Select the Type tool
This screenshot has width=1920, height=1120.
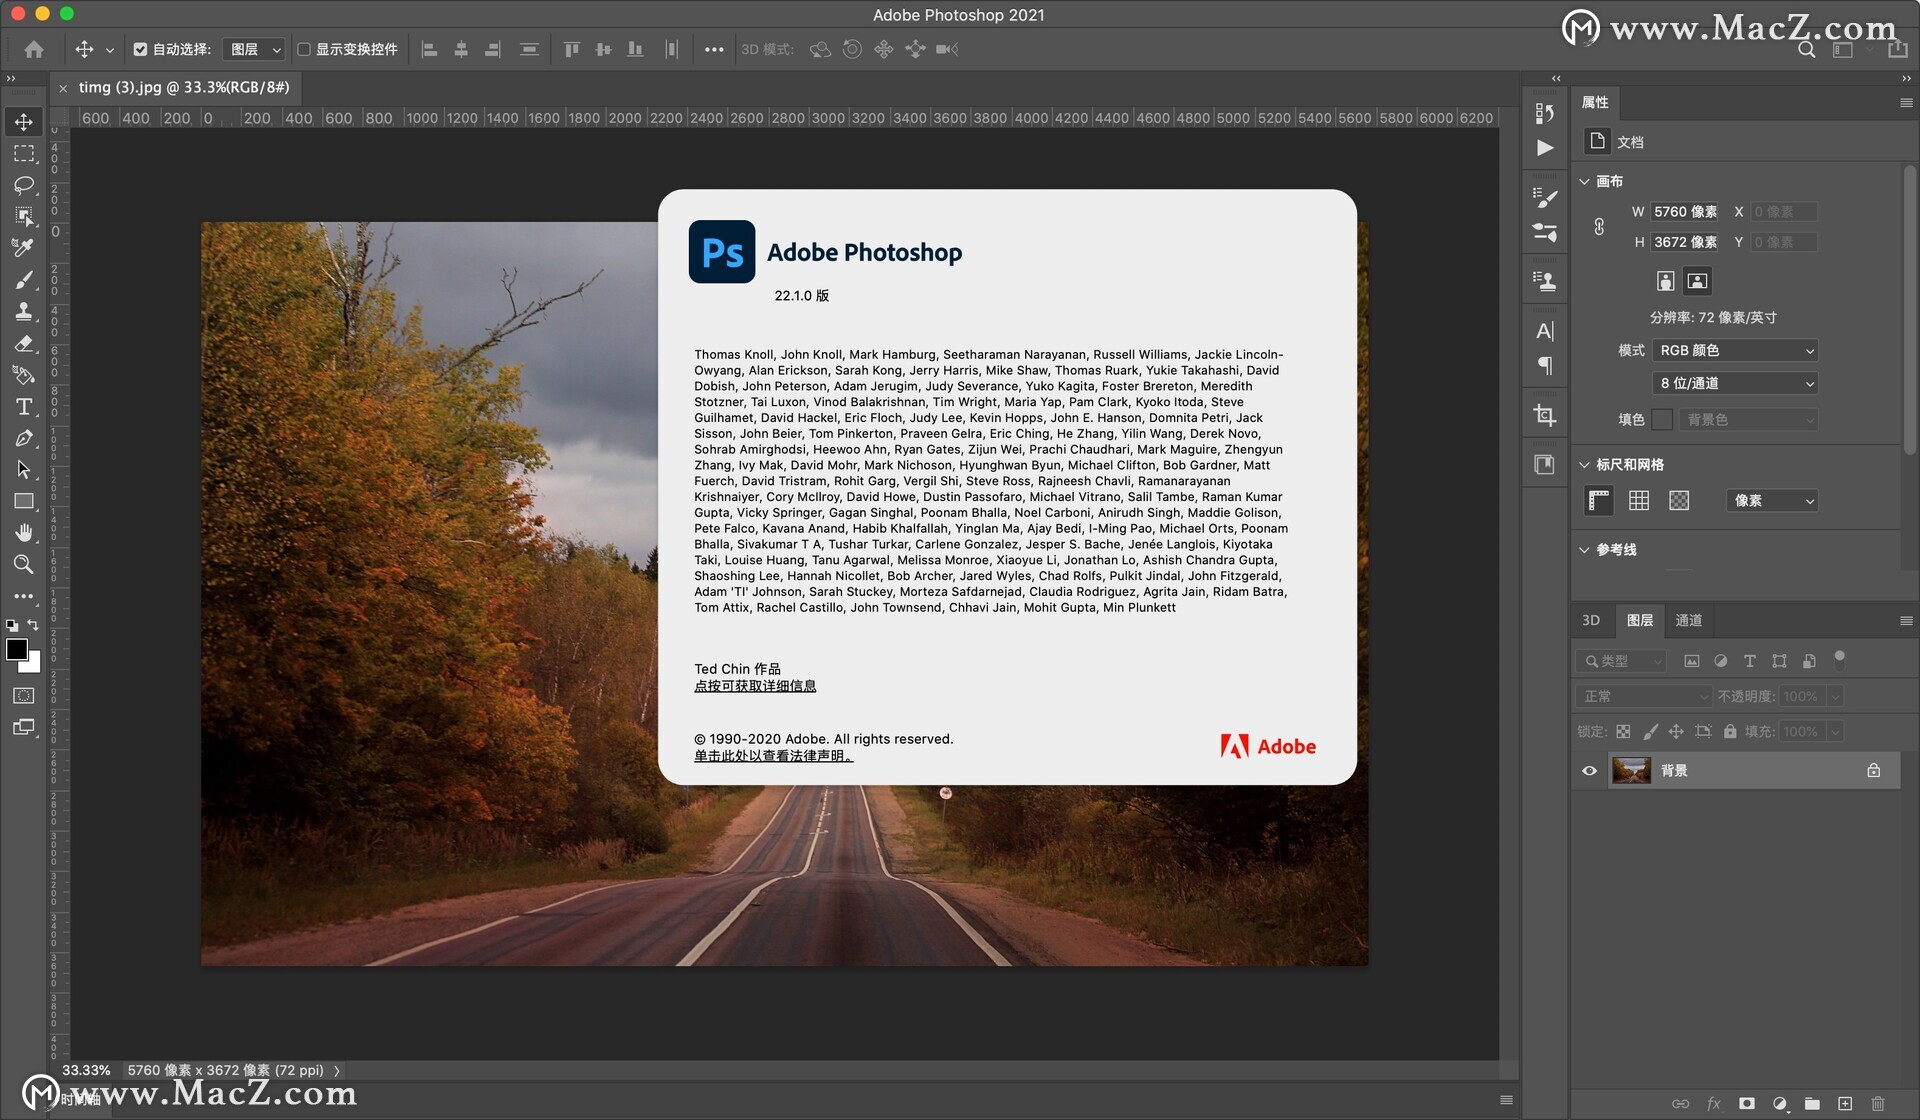pos(23,407)
